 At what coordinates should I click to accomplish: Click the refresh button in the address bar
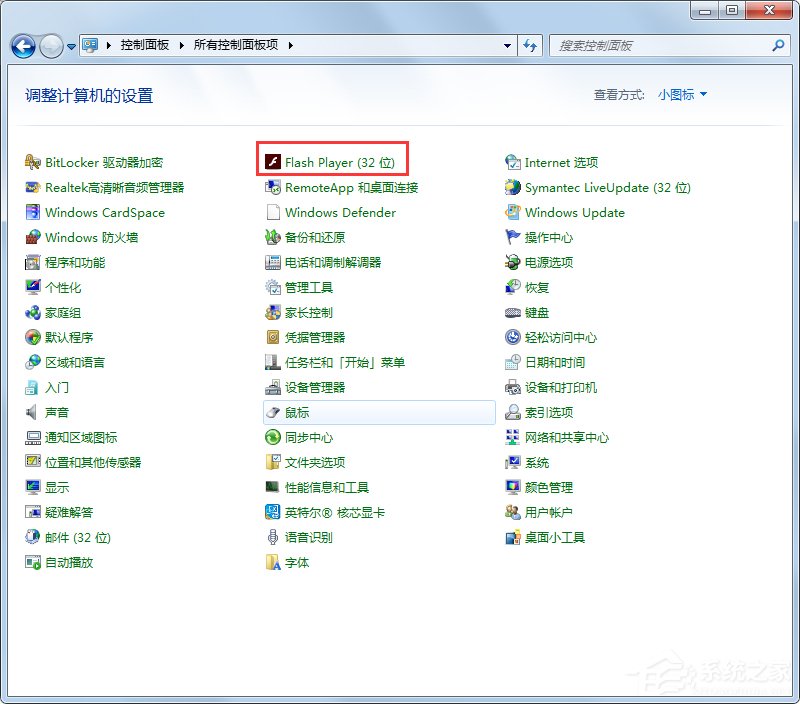pos(531,45)
